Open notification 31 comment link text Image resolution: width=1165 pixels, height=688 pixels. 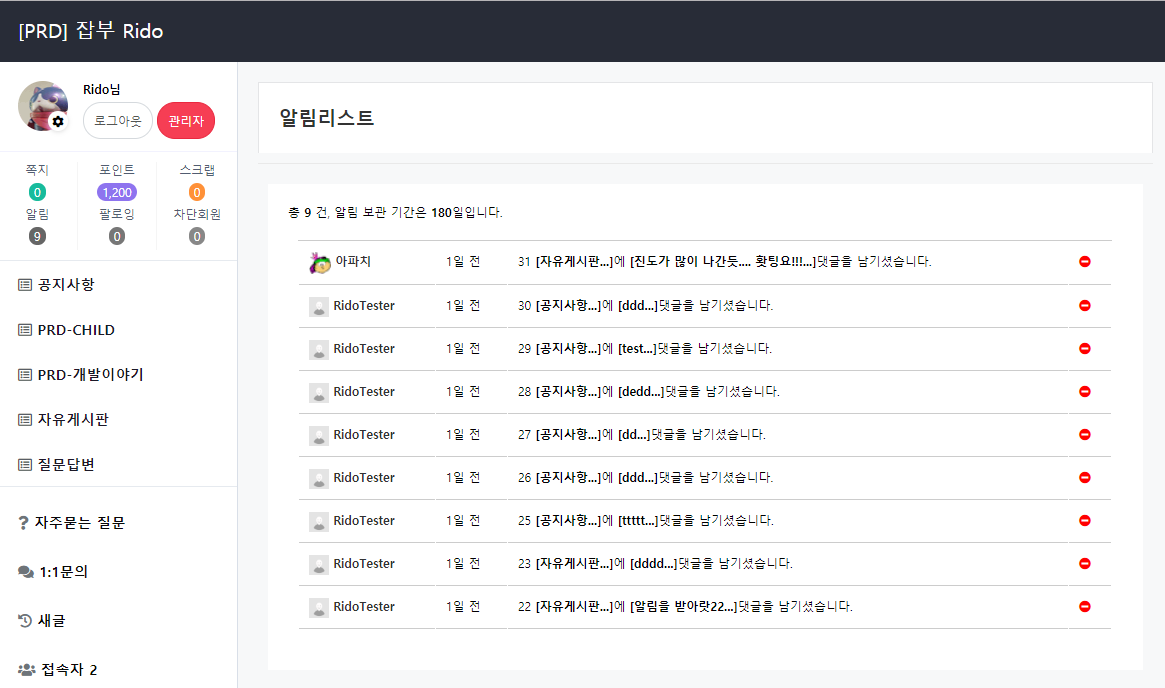coord(724,262)
